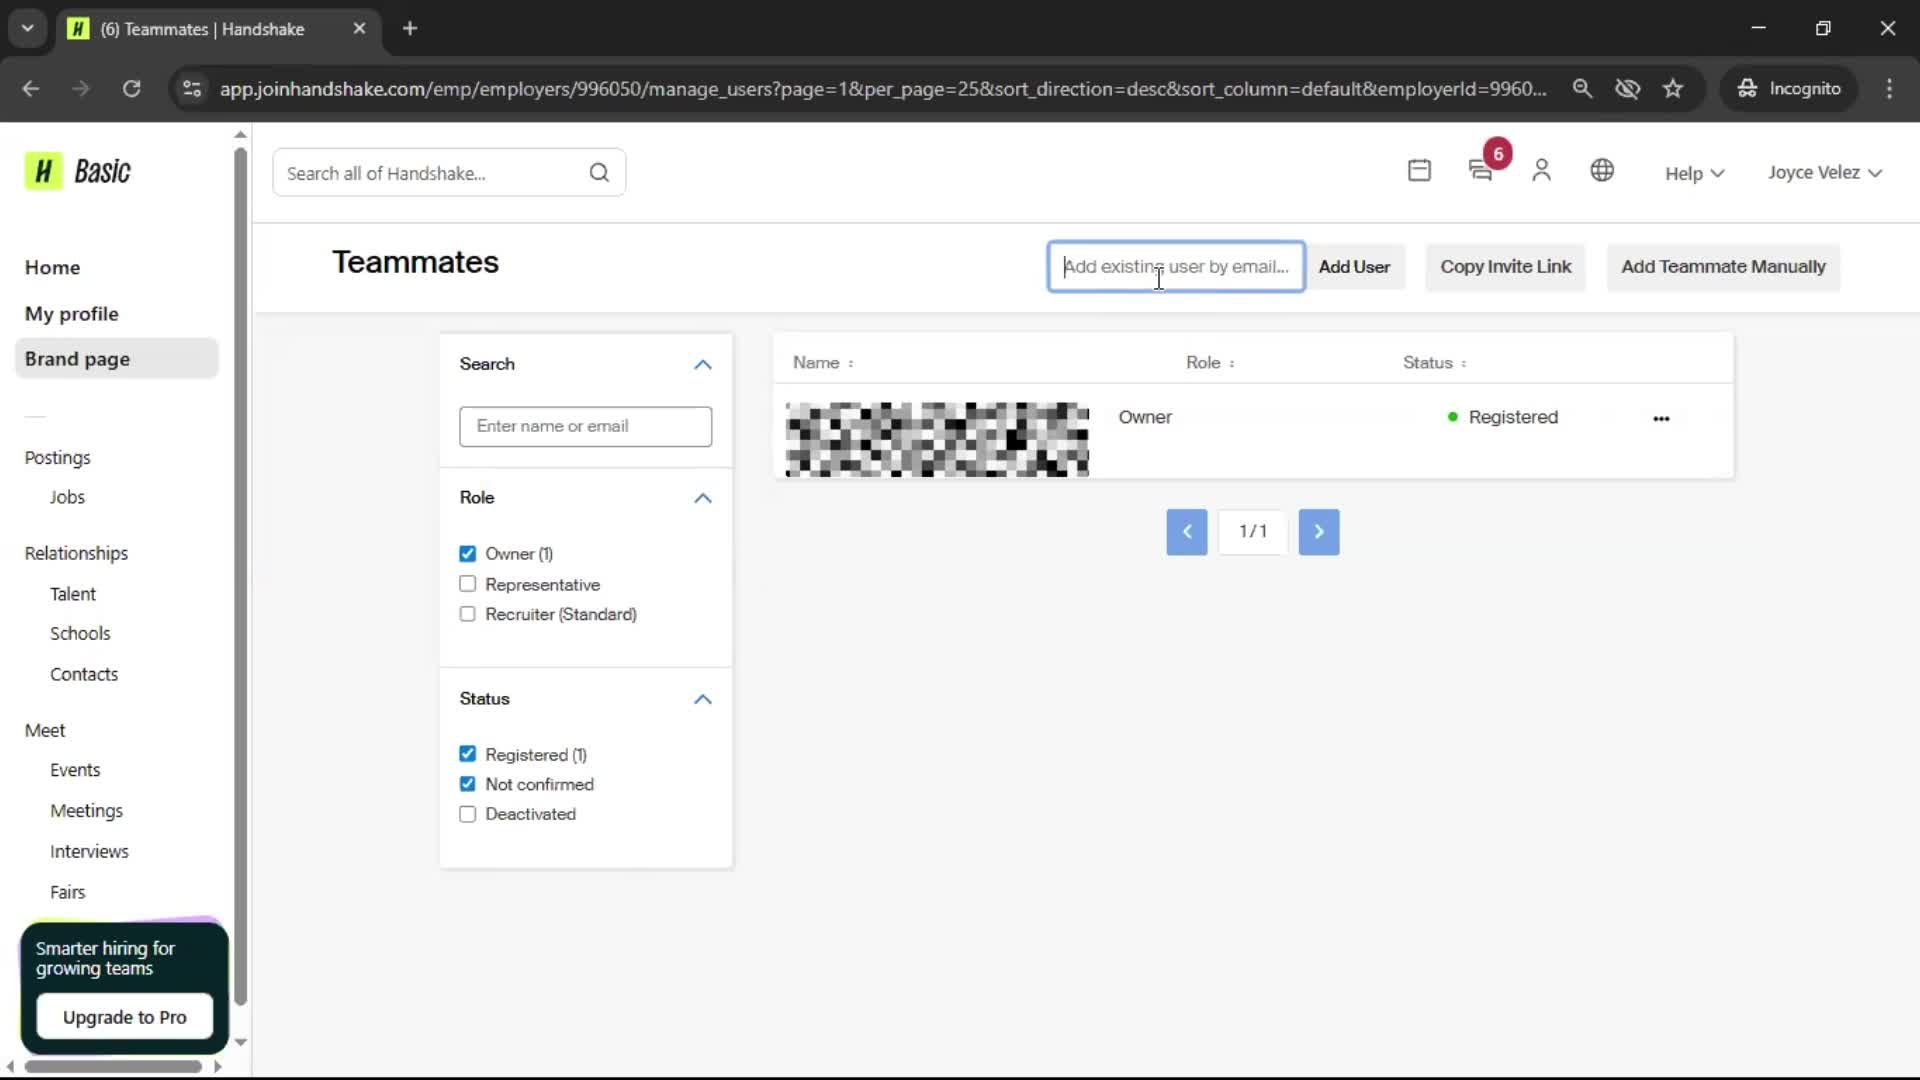Open Interviews in sidebar

pyautogui.click(x=89, y=852)
